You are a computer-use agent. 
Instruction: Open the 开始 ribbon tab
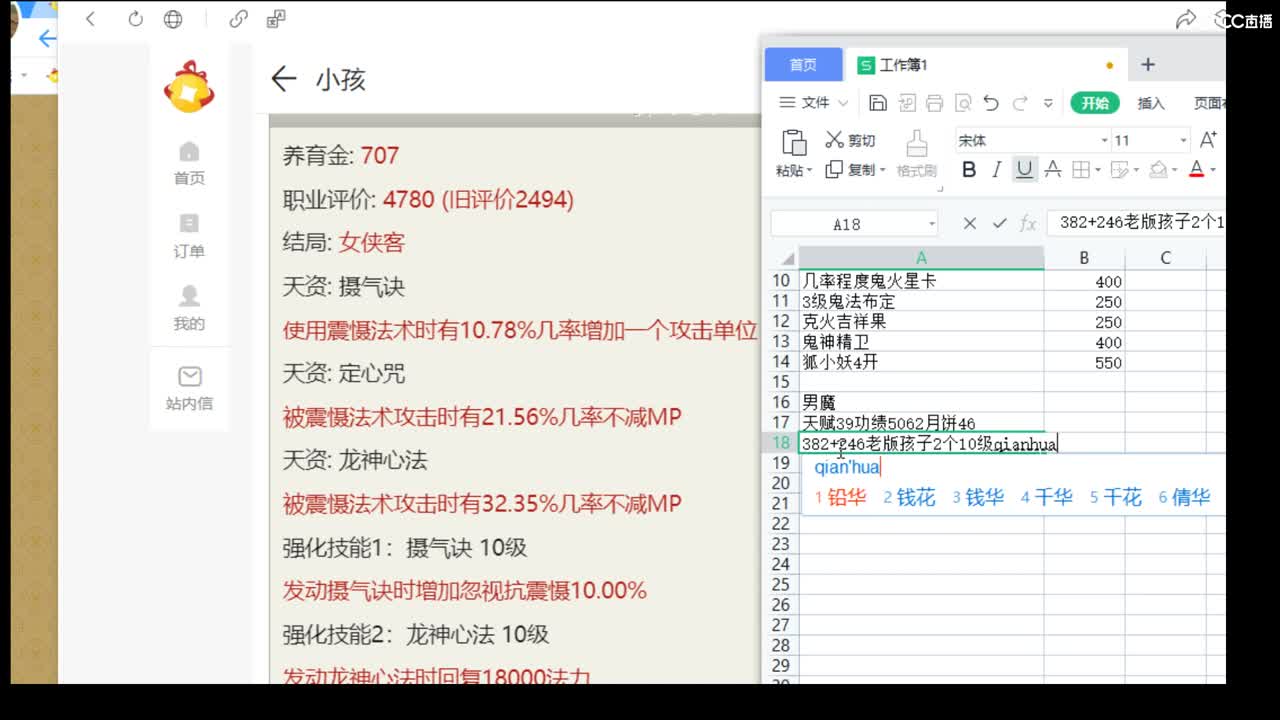click(x=1095, y=103)
